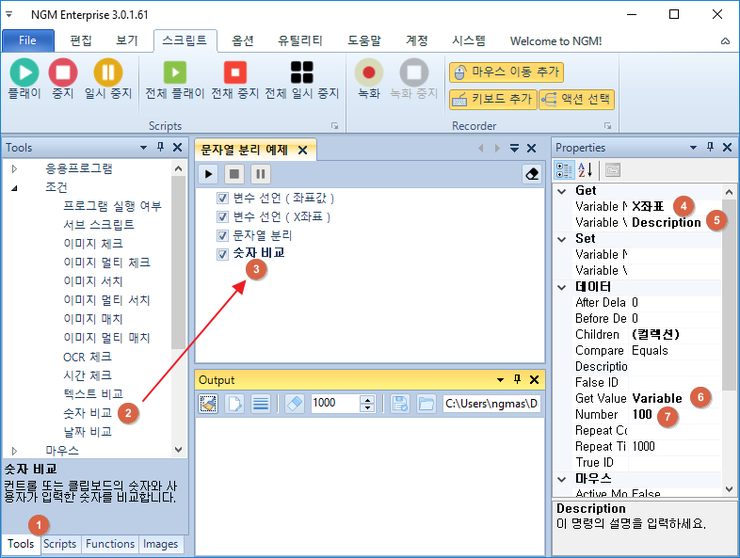Viewport: 740px width, 558px height.
Task: Stop script with editor stop button
Action: (x=234, y=174)
